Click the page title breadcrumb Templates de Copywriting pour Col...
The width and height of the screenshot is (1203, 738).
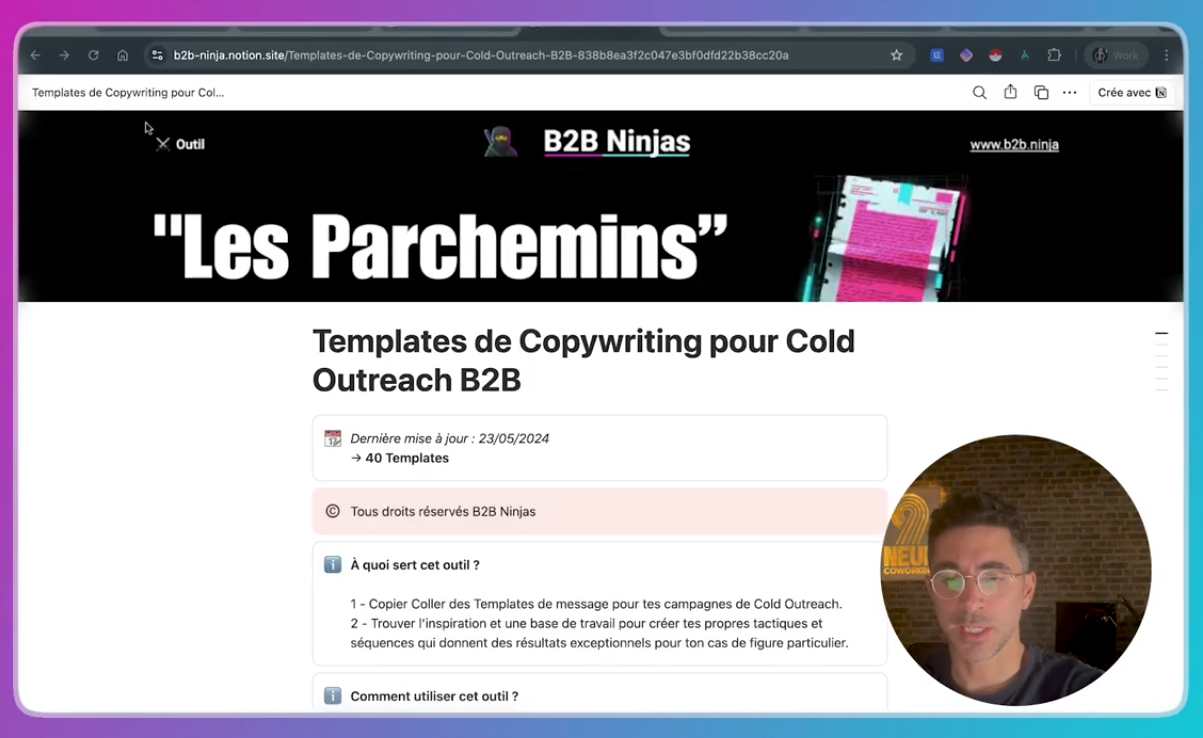[128, 93]
